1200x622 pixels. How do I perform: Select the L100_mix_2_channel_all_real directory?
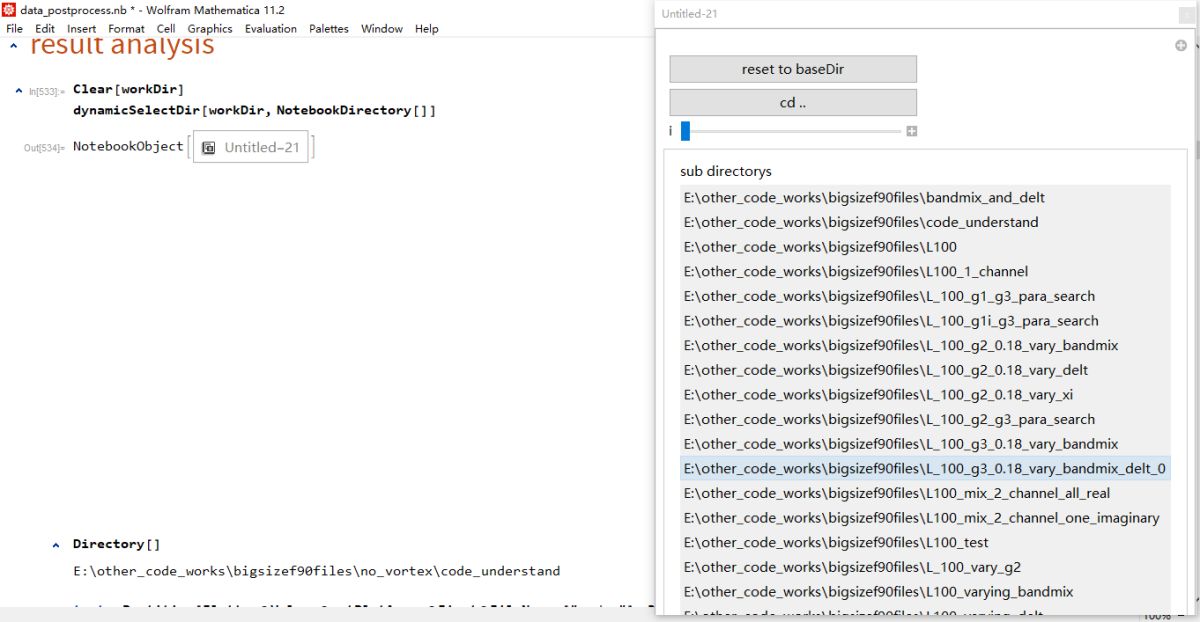[x=925, y=493]
